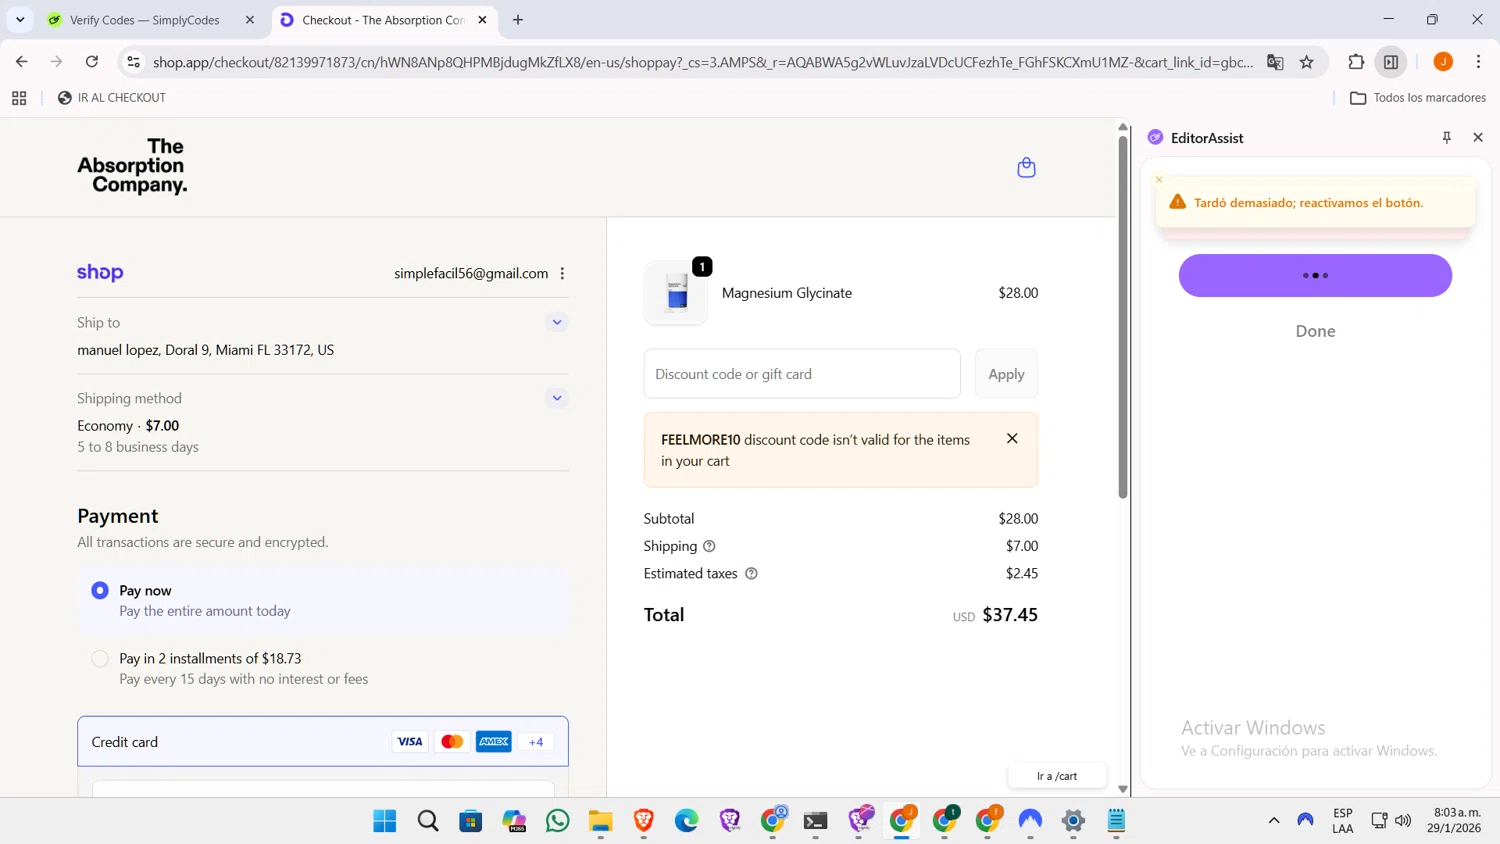This screenshot has width=1500, height=844.
Task: Open Microsoft Edge from taskbar
Action: coord(687,821)
